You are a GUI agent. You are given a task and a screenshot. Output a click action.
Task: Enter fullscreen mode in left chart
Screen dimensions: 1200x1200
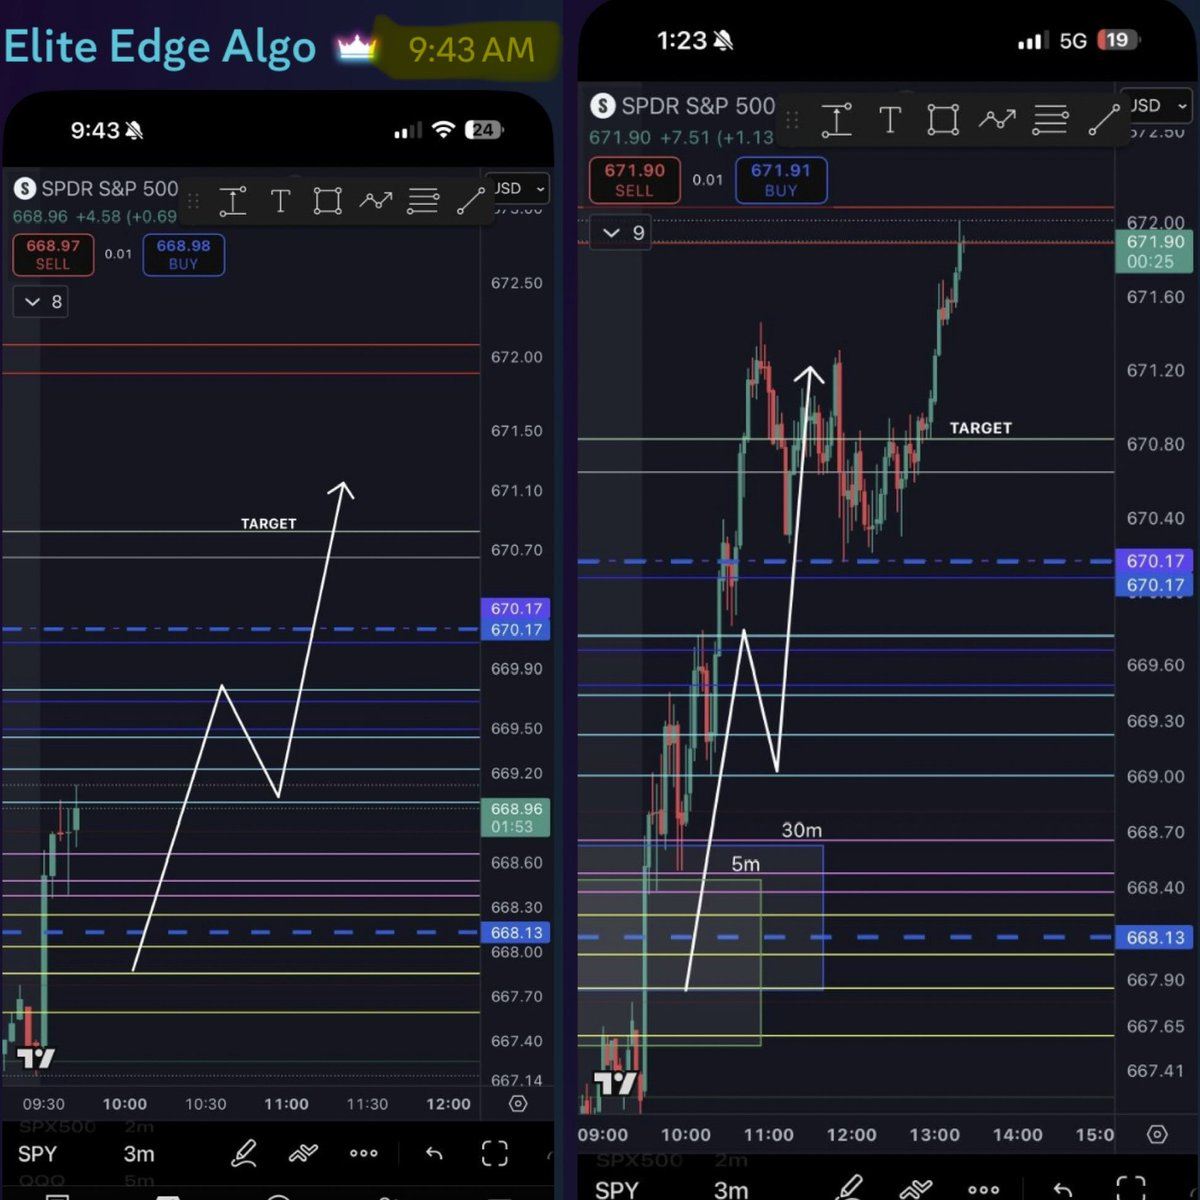click(x=495, y=1153)
